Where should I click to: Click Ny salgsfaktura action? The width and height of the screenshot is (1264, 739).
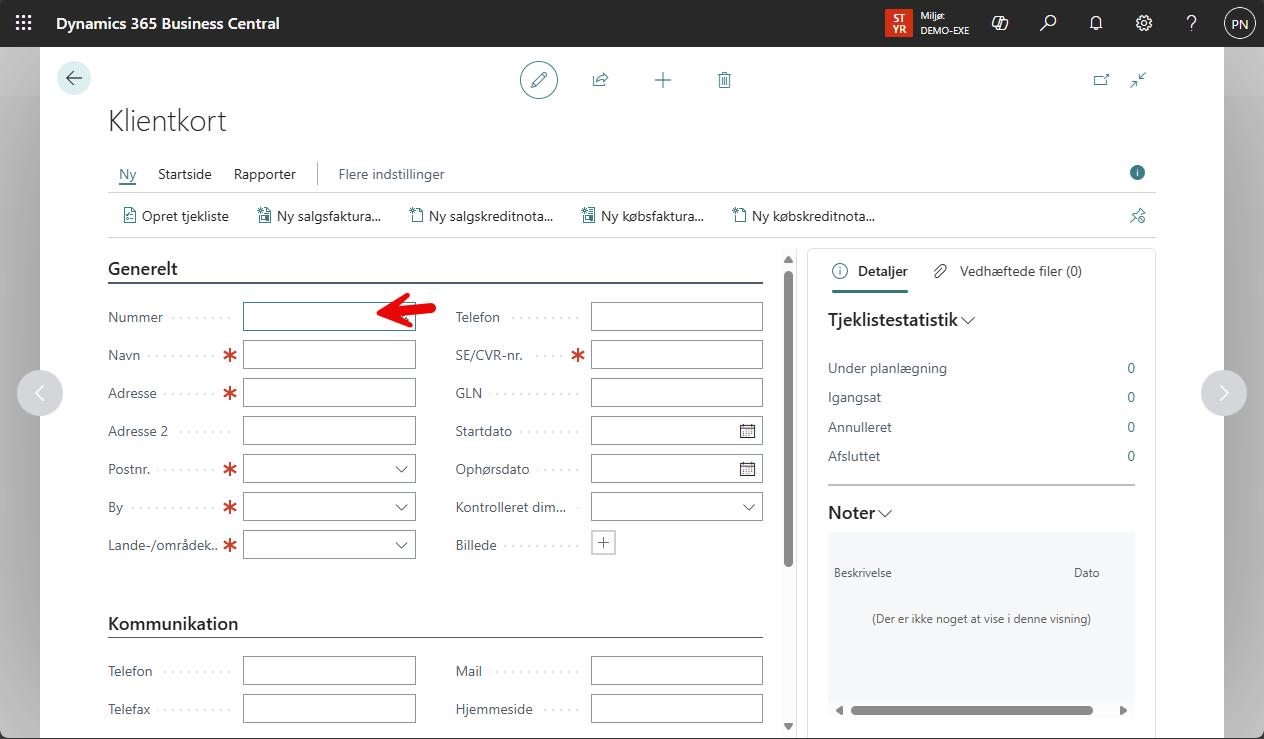(x=319, y=216)
